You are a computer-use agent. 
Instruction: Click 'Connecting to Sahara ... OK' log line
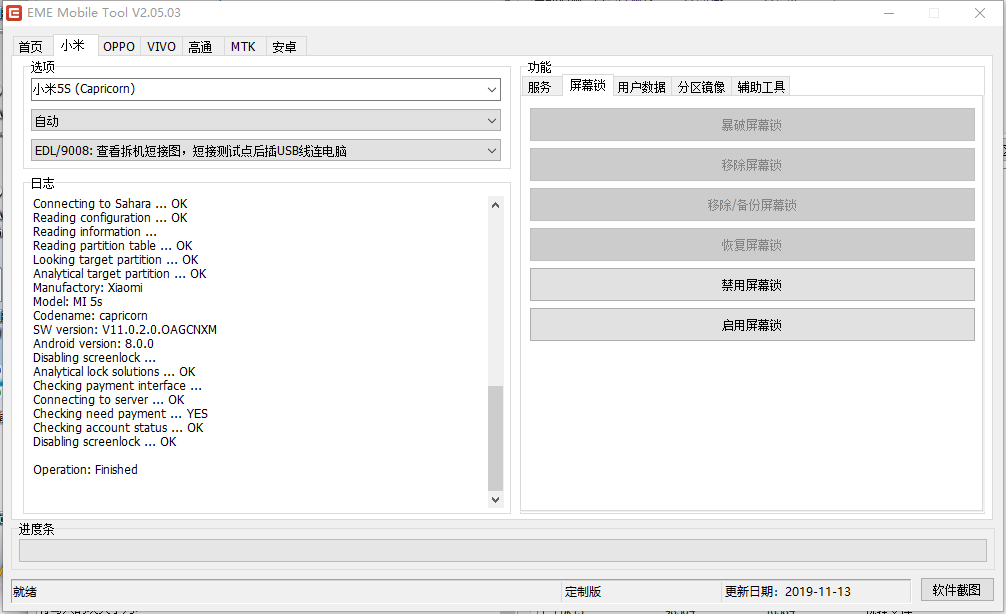110,203
